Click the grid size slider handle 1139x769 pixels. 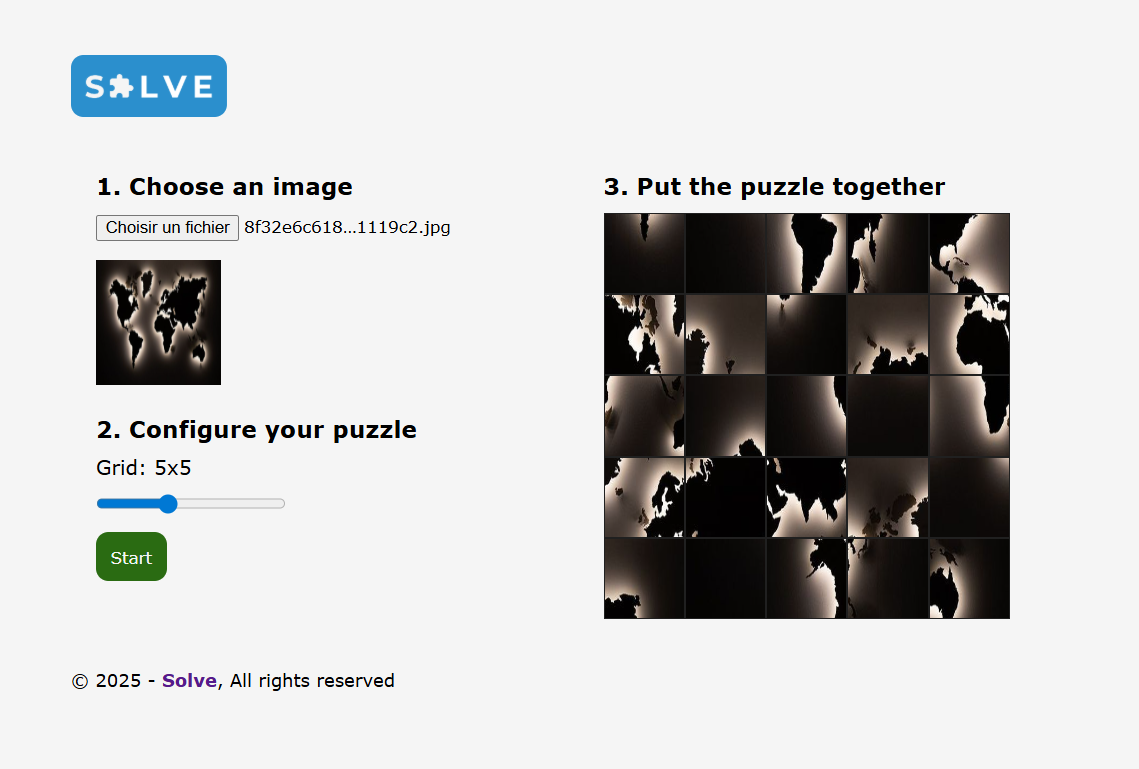tap(168, 503)
